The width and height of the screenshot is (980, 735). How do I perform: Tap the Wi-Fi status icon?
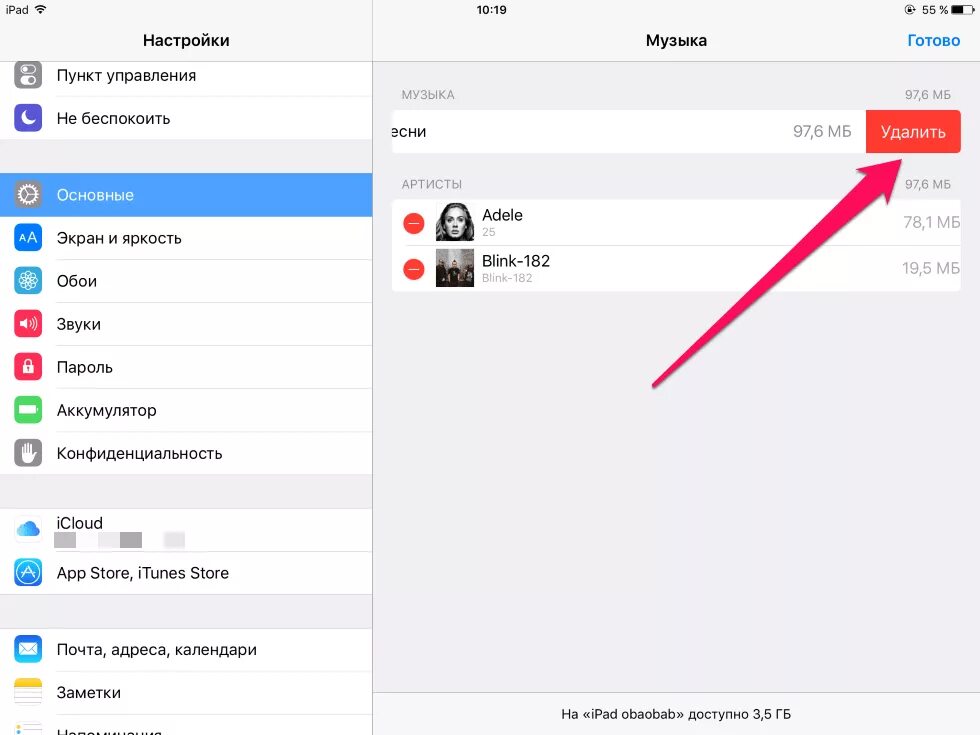(x=41, y=9)
